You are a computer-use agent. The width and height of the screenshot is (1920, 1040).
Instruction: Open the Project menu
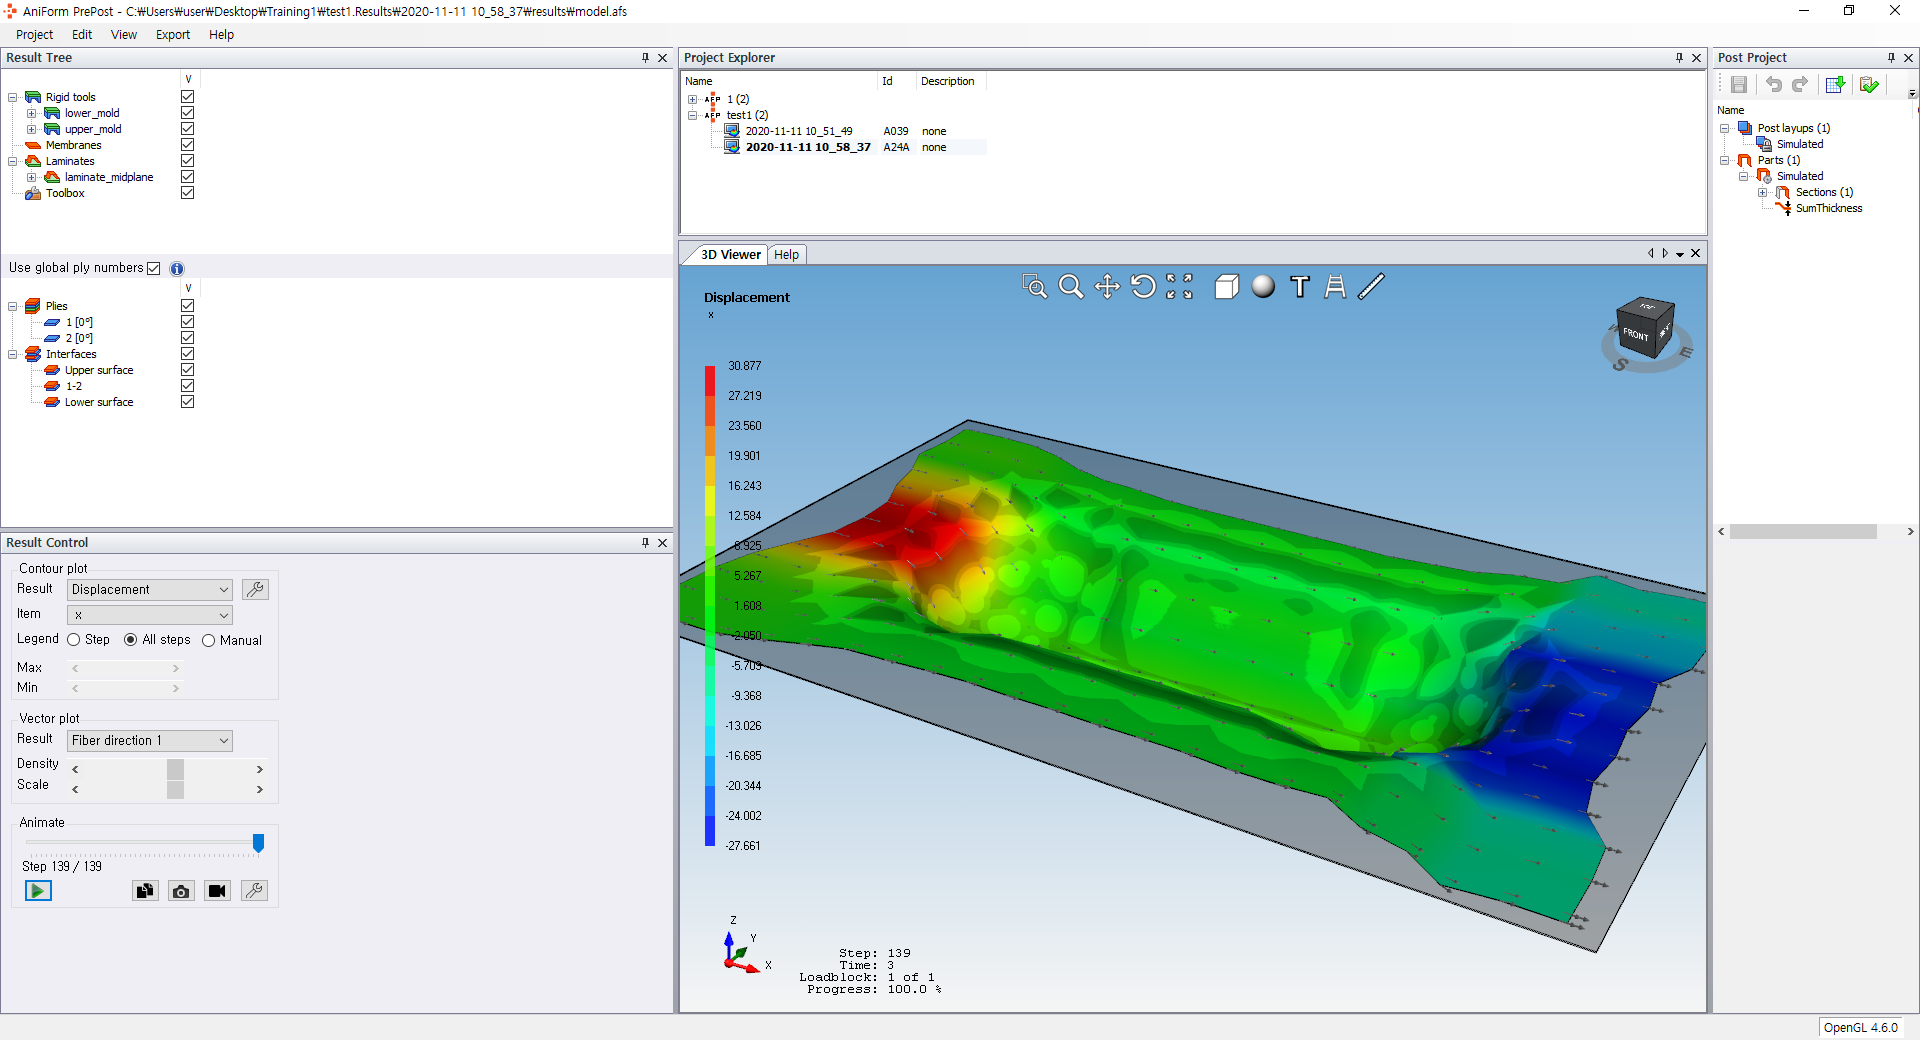(x=35, y=35)
